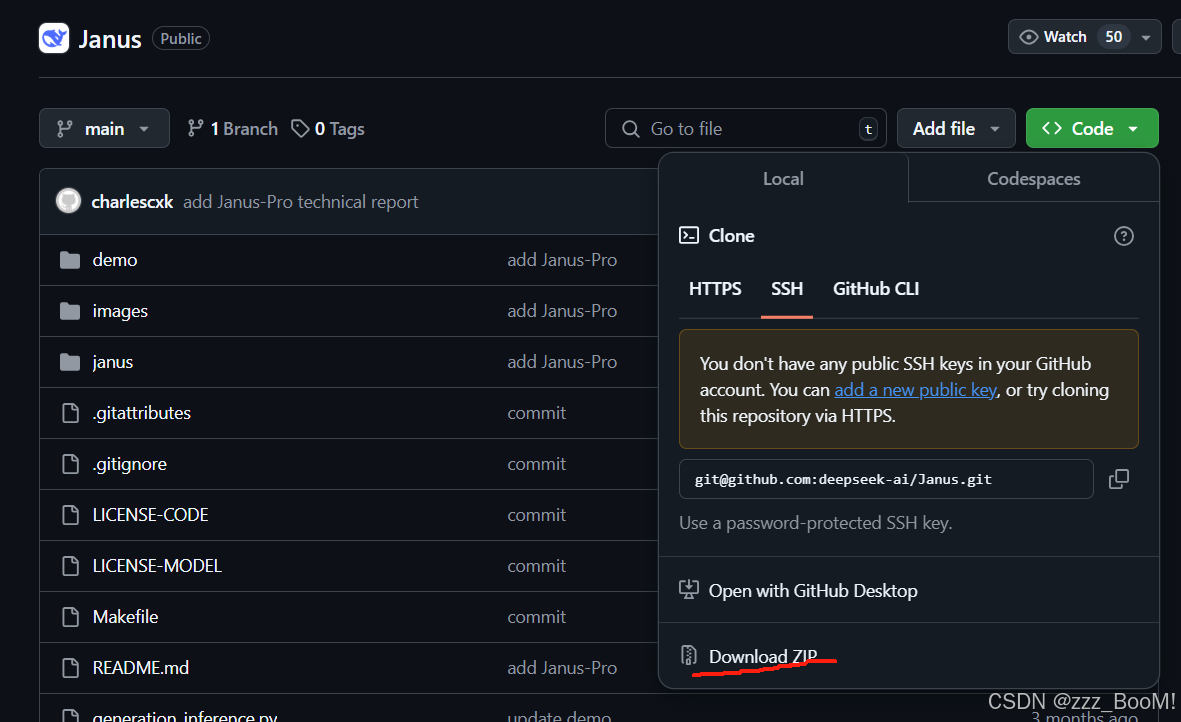Image resolution: width=1181 pixels, height=722 pixels.
Task: Open the README.md file
Action: click(x=140, y=668)
